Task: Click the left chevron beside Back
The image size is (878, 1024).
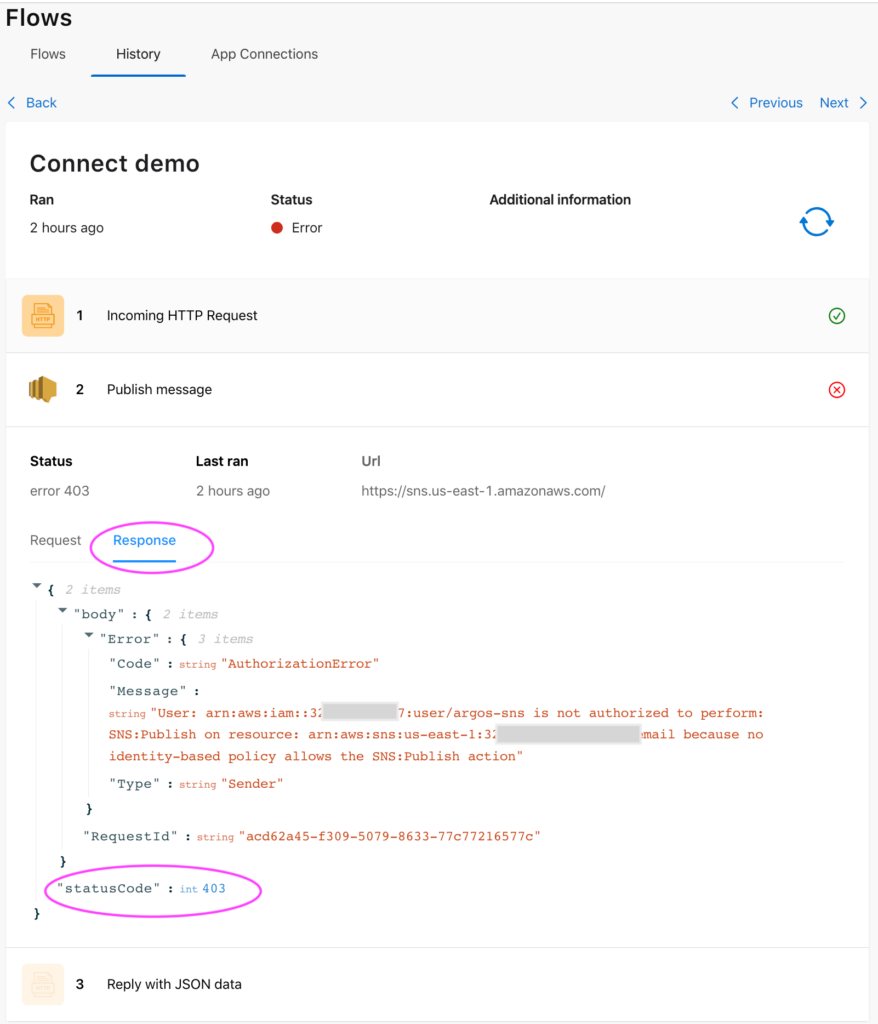Action: point(12,103)
